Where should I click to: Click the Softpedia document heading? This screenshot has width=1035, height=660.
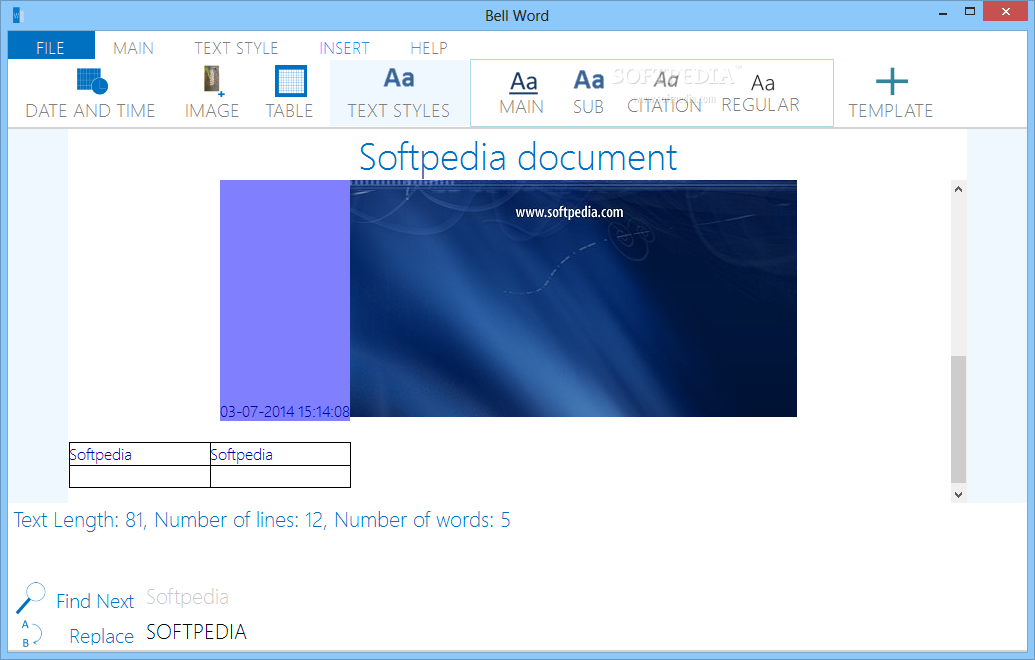(x=518, y=157)
